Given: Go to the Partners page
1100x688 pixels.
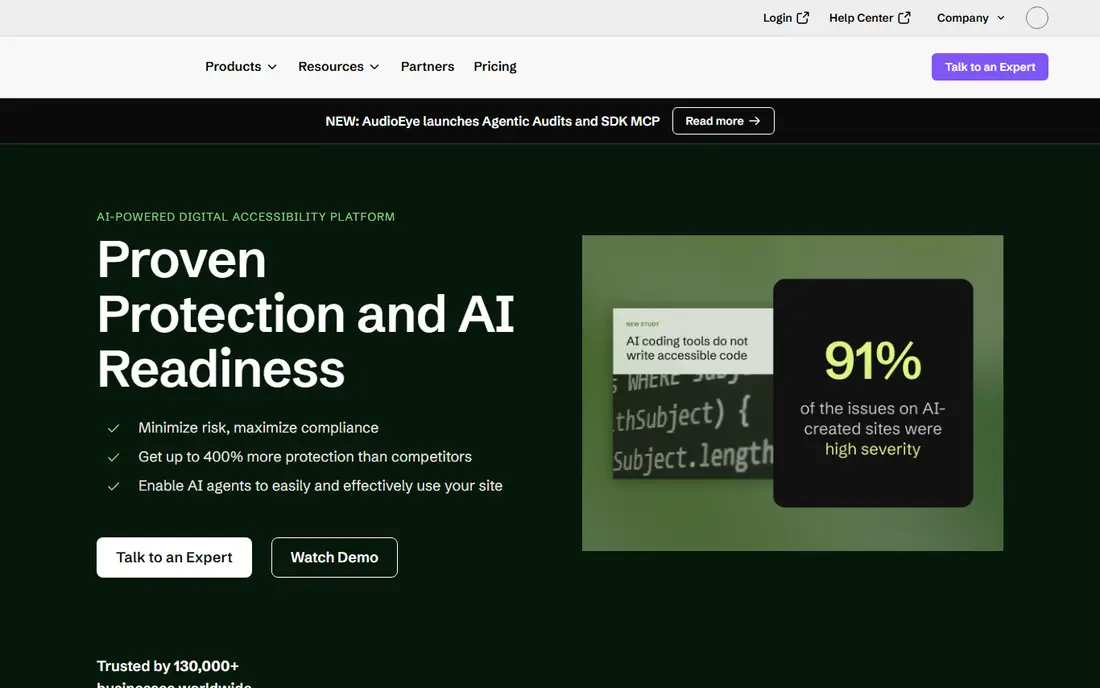Looking at the screenshot, I should [x=427, y=67].
